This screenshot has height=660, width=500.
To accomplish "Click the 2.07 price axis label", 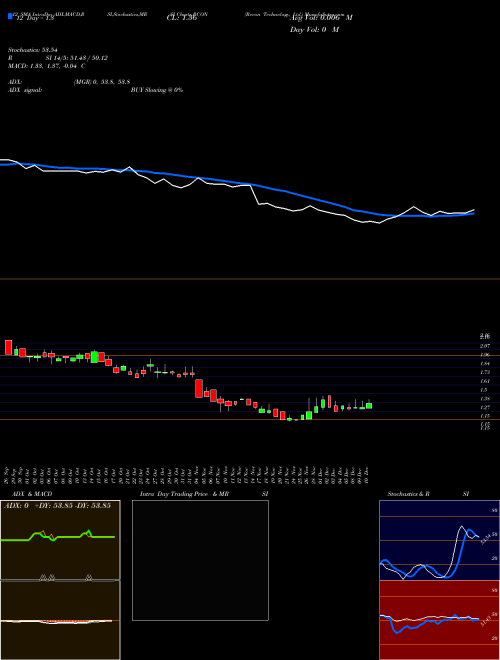I will point(484,346).
